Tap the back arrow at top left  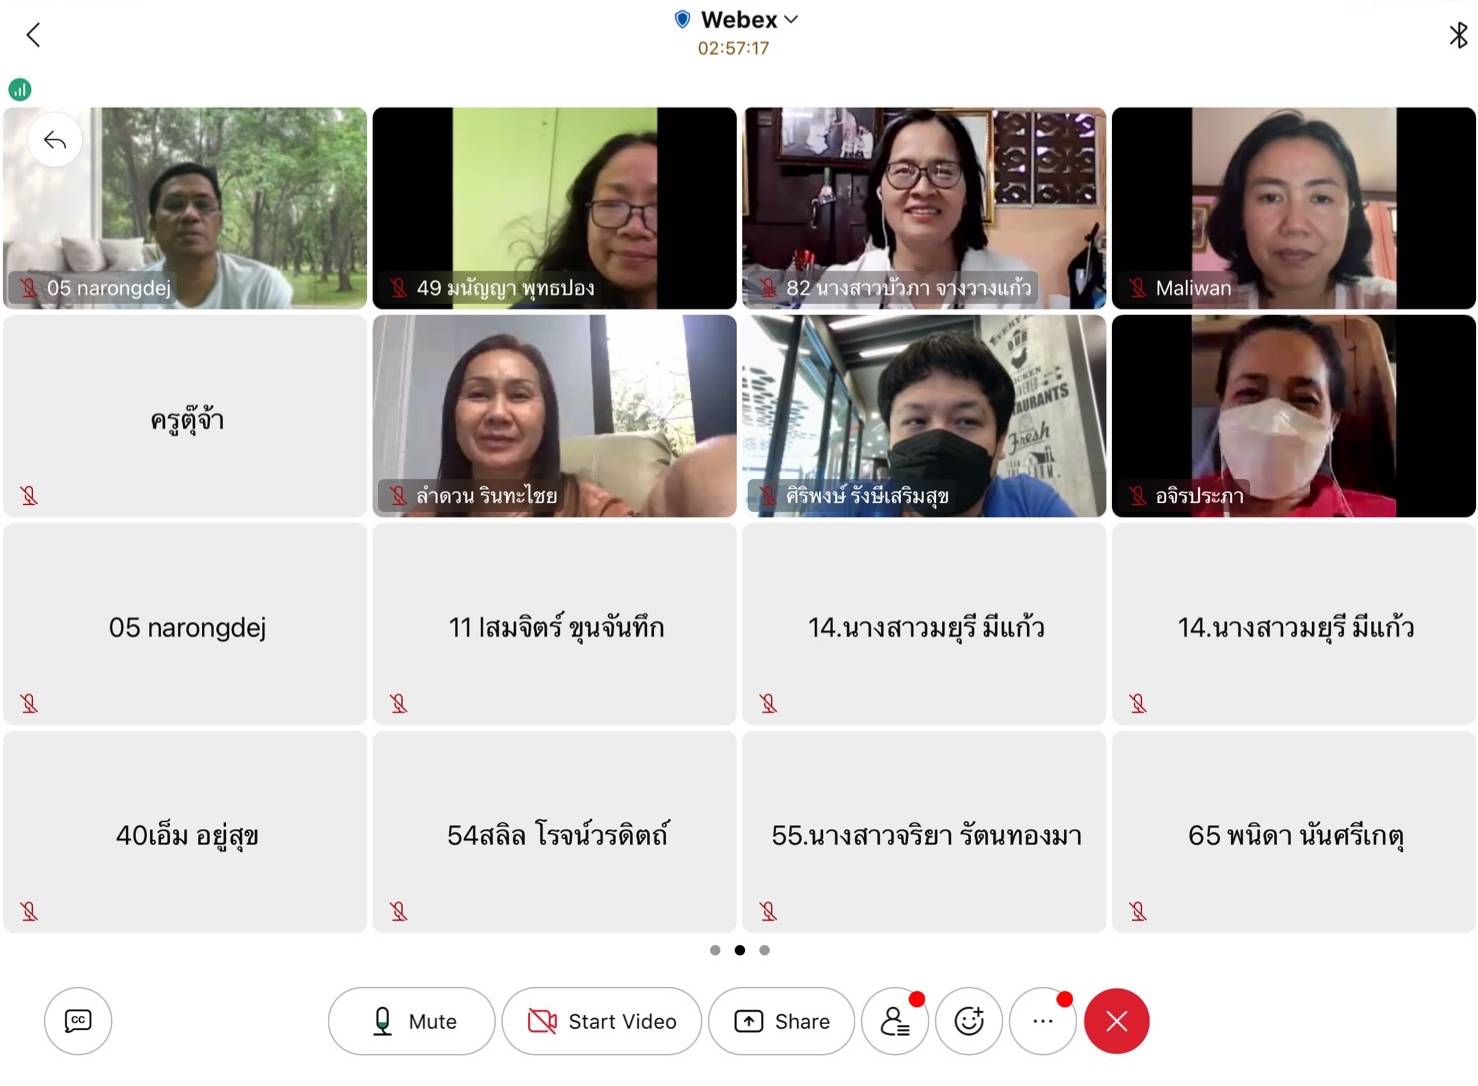point(33,36)
